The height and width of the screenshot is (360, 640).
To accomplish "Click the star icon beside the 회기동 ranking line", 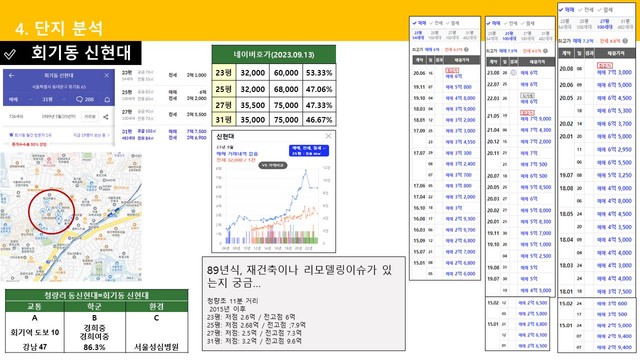I will [x=11, y=135].
